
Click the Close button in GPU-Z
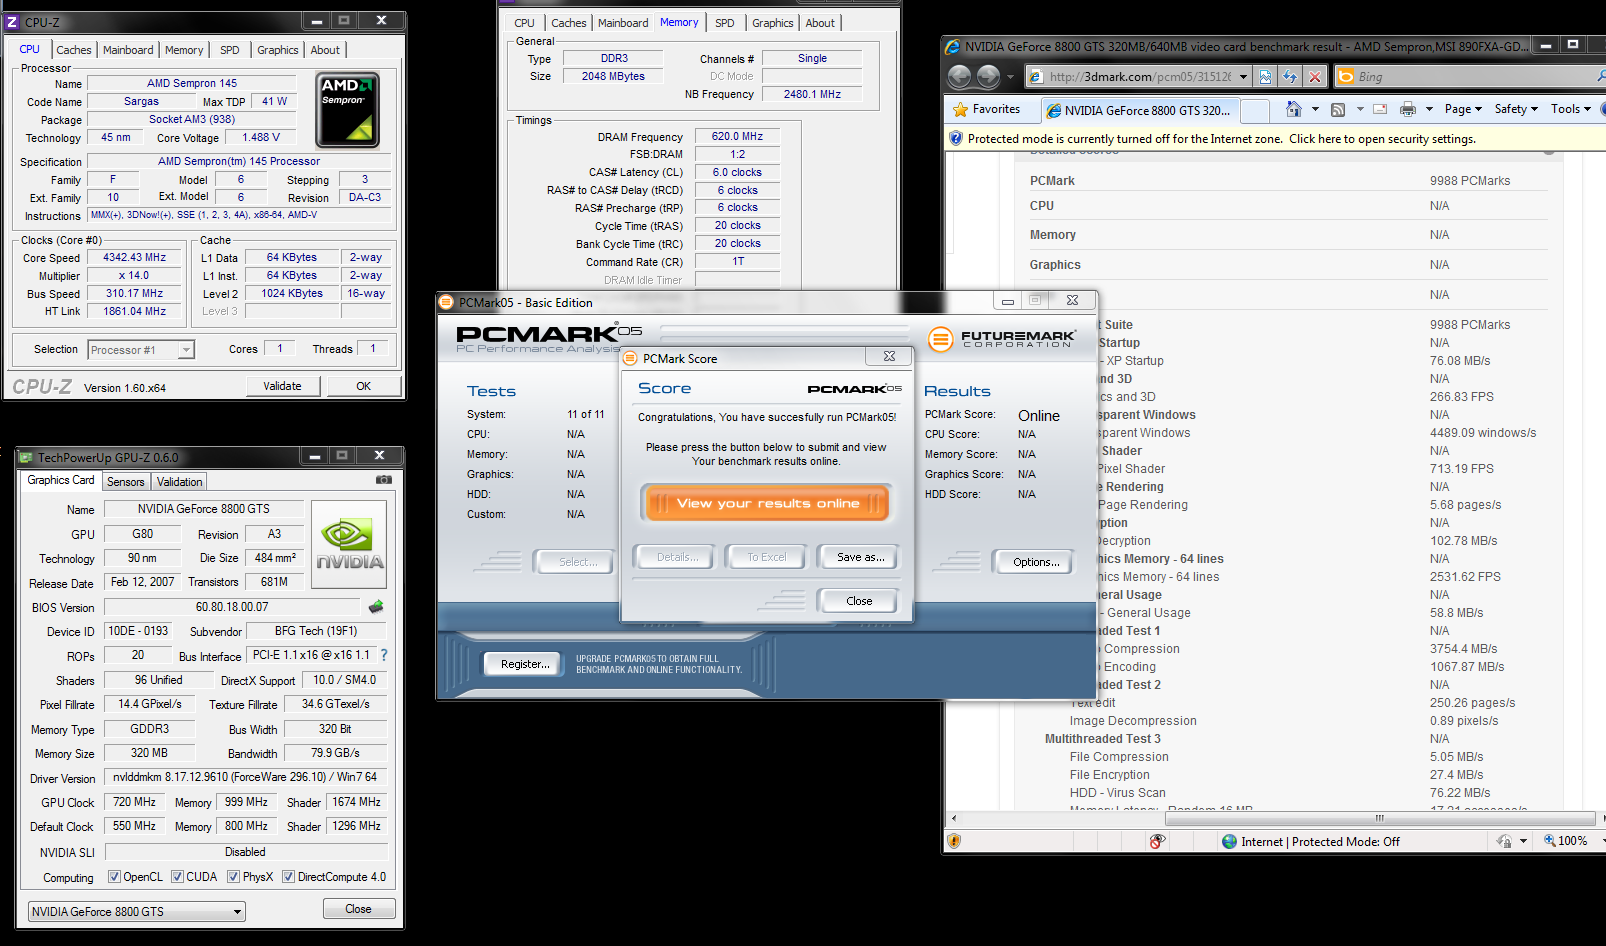point(359,909)
